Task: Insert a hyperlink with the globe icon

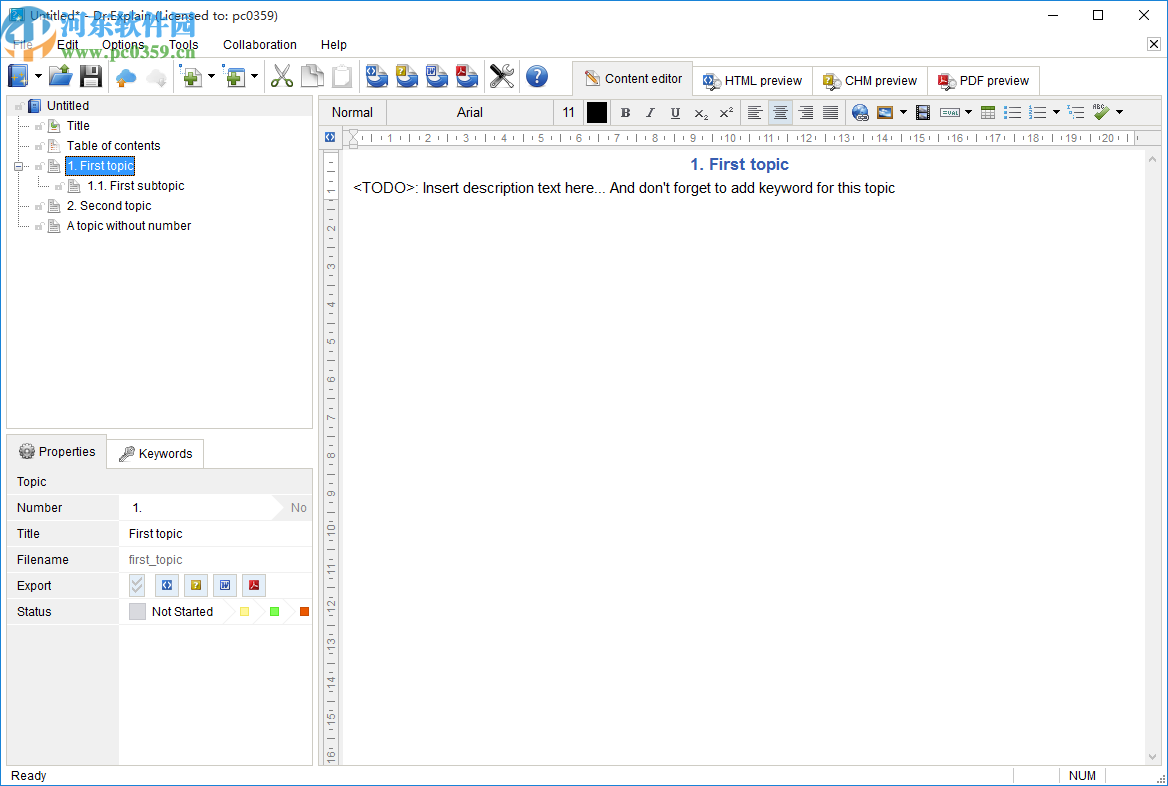Action: [860, 113]
